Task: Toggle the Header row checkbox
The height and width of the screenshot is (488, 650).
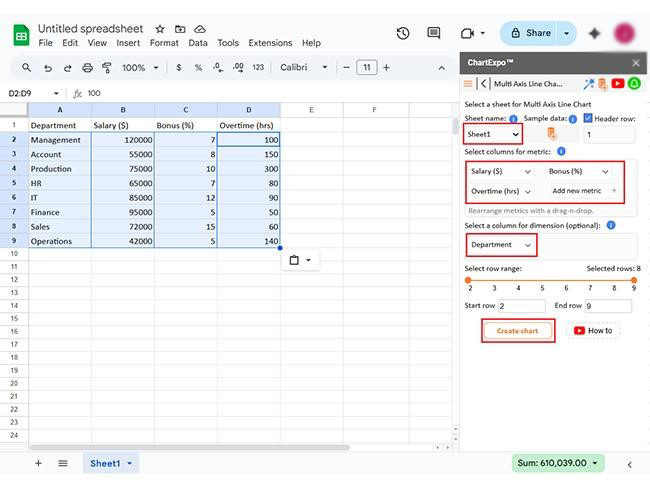Action: [x=587, y=118]
